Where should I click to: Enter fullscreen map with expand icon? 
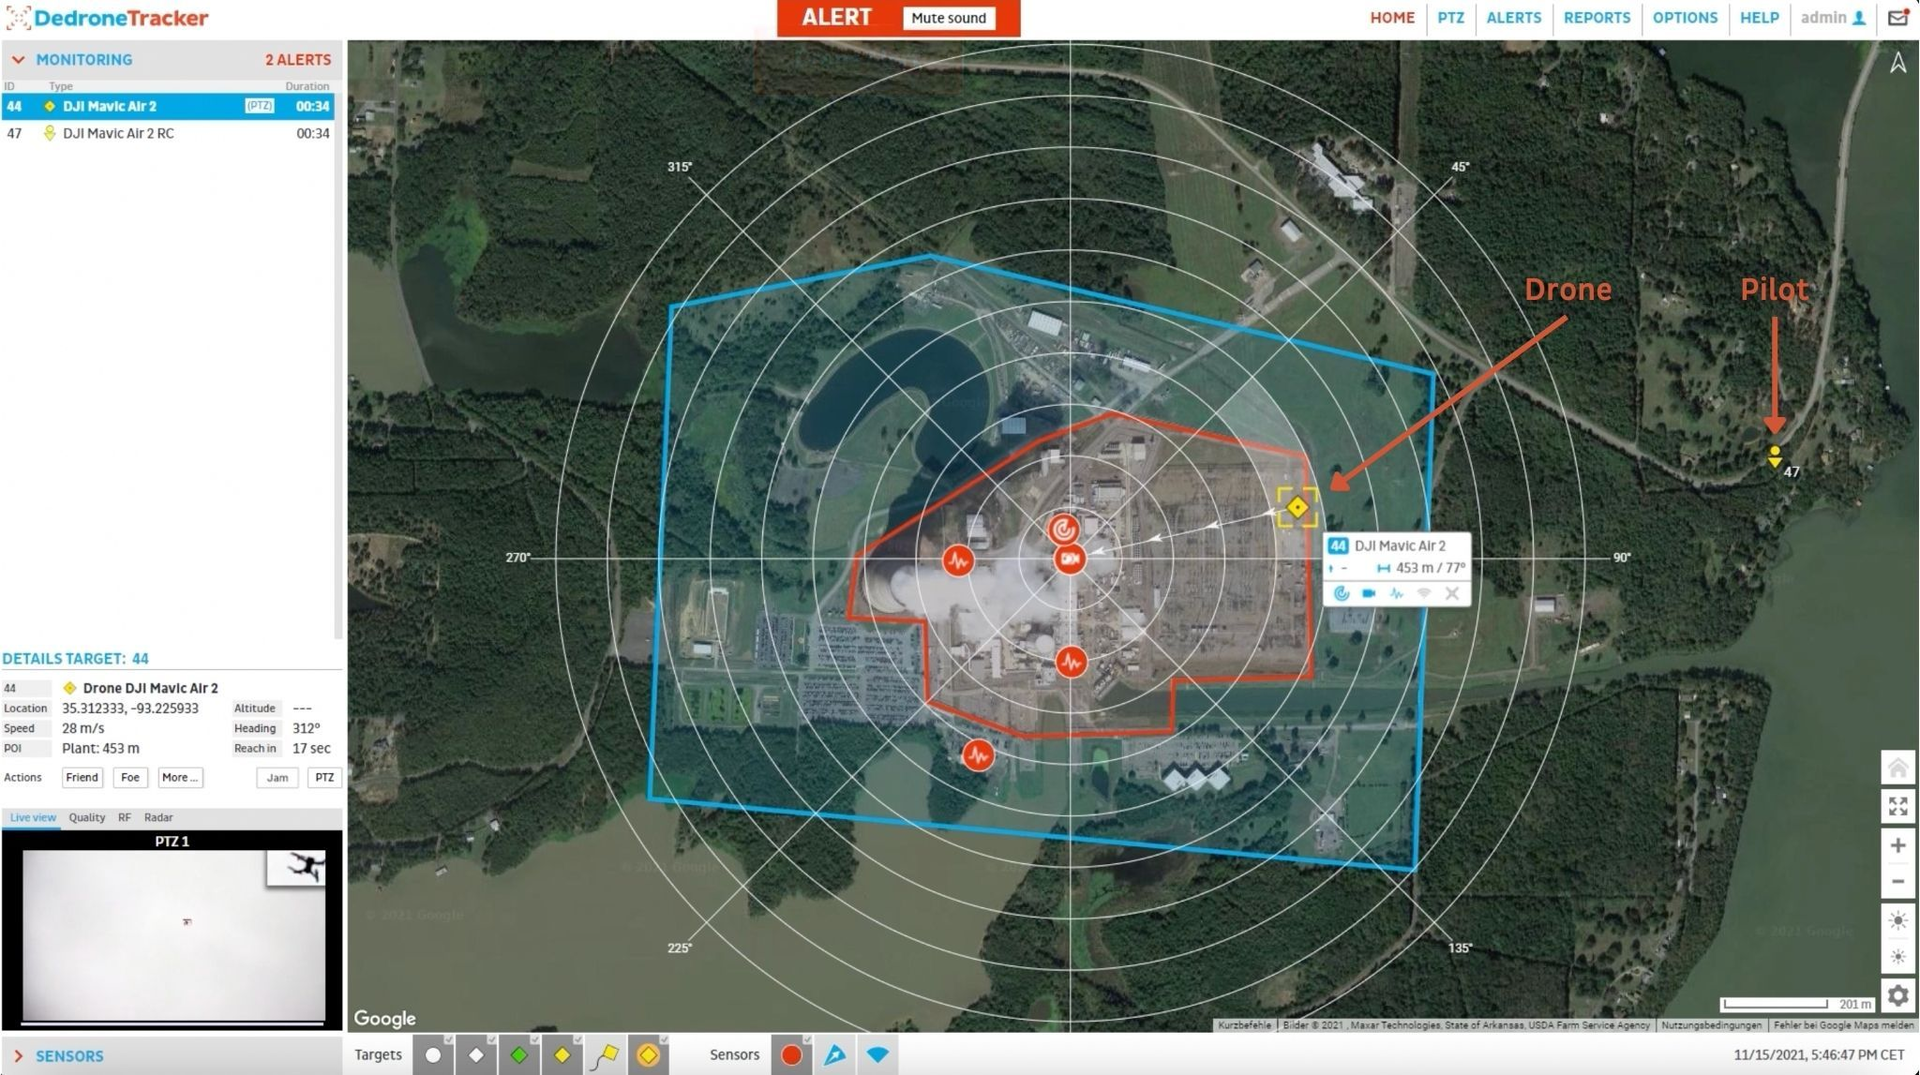(1897, 806)
